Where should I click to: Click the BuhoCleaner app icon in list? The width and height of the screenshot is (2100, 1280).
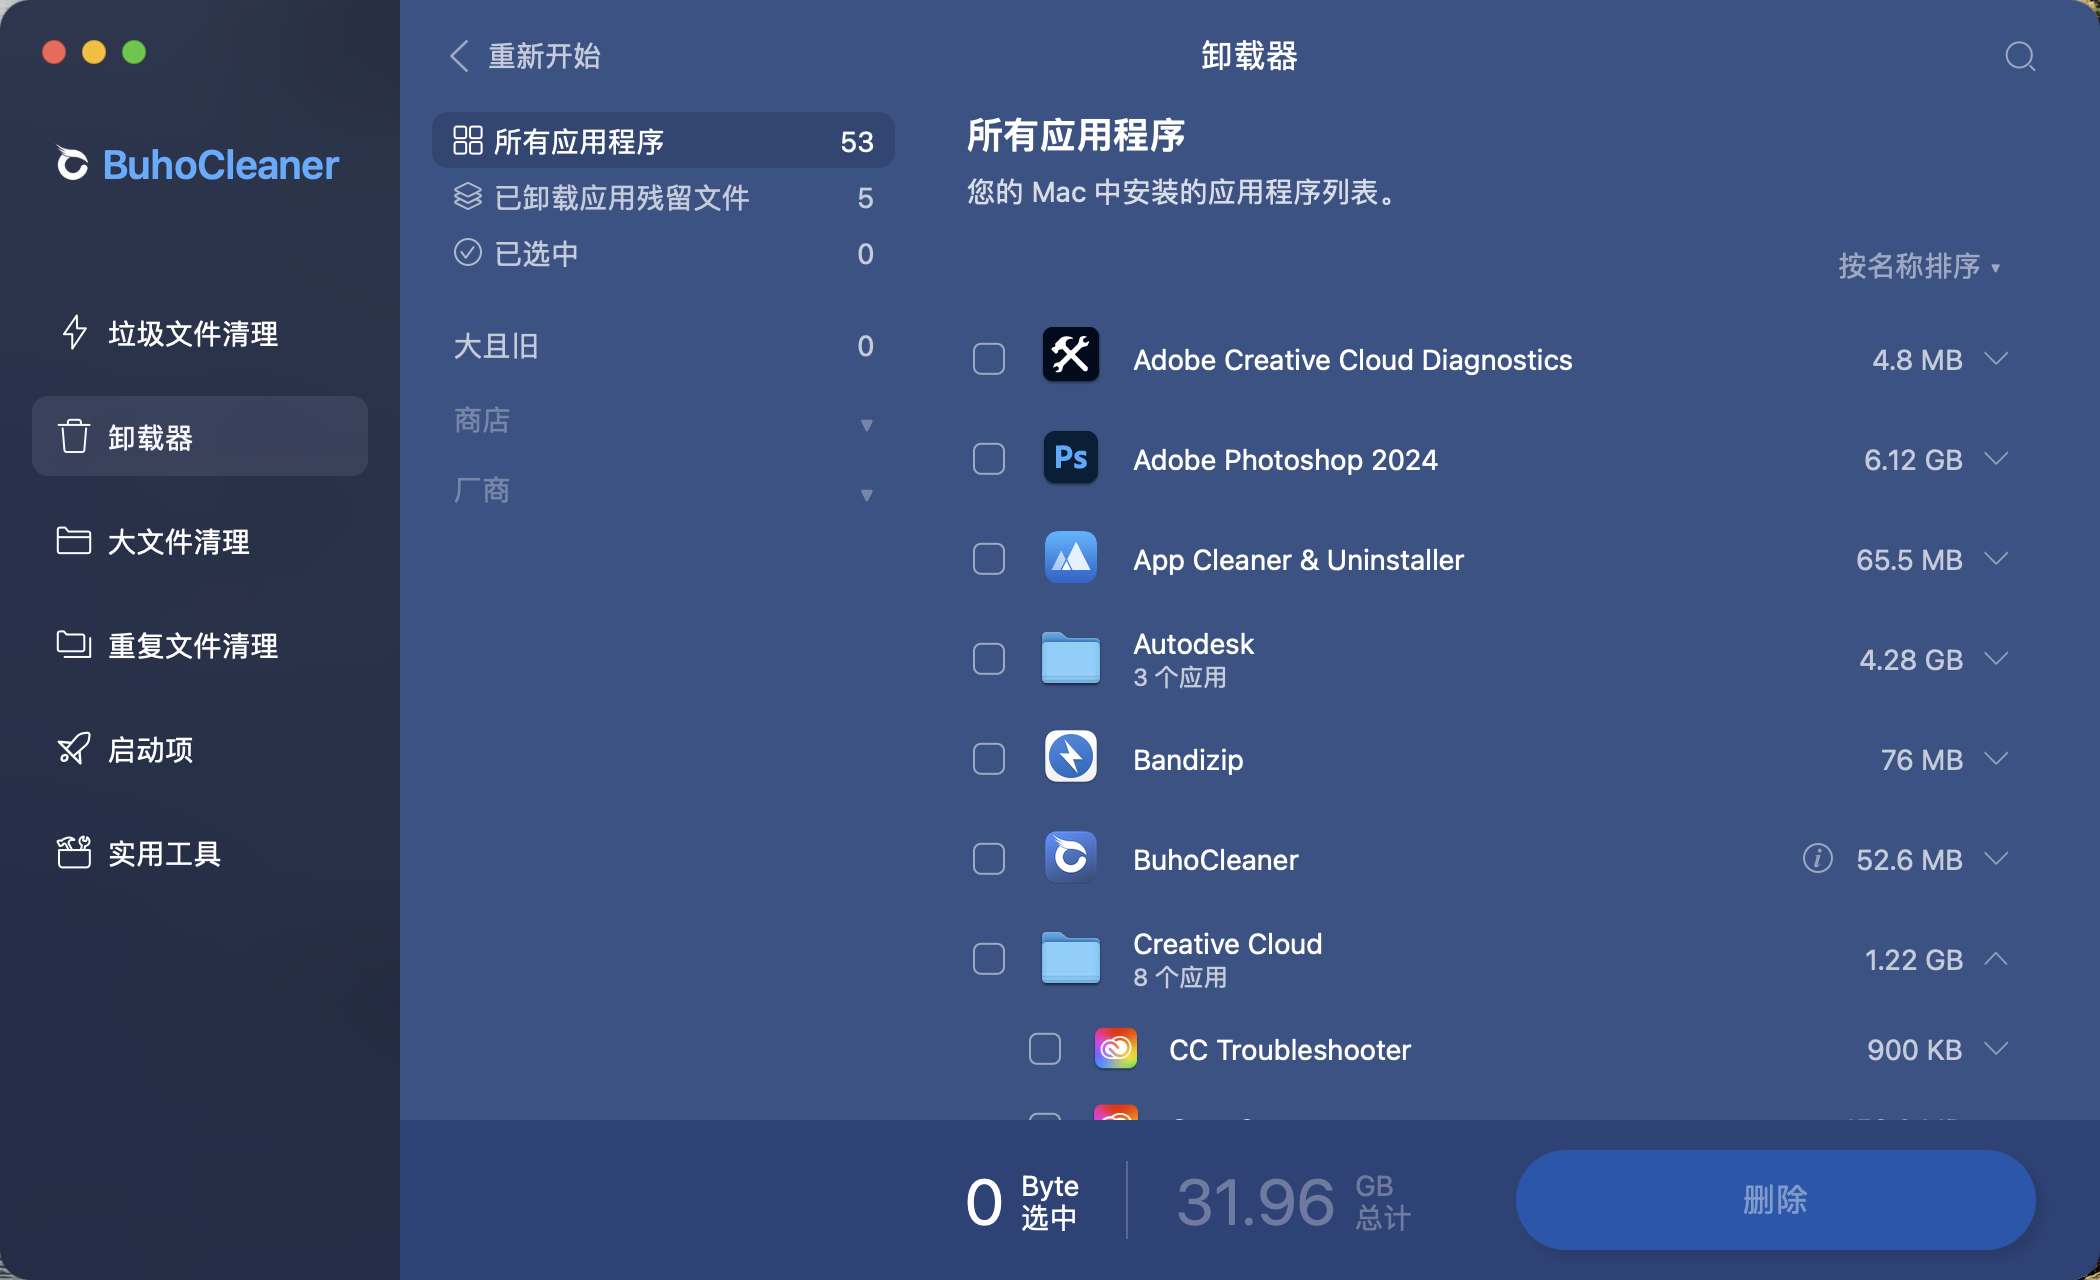pyautogui.click(x=1071, y=858)
